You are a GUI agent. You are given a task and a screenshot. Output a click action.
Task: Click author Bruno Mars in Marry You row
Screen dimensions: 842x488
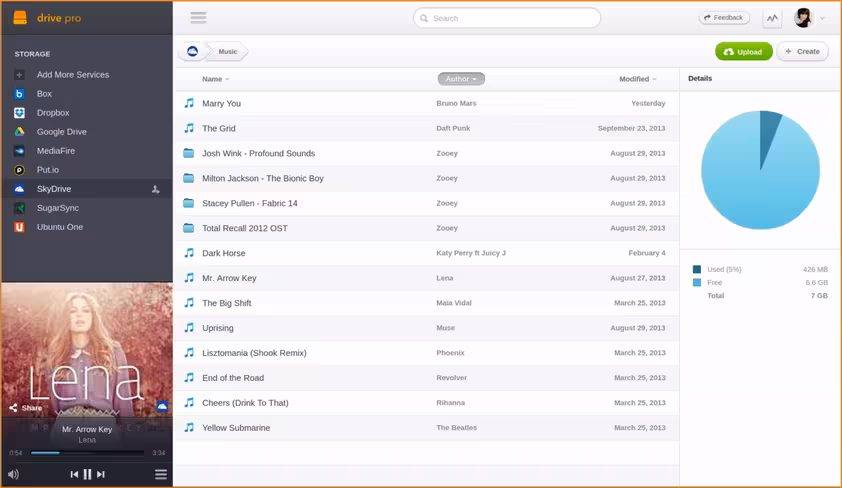[456, 103]
